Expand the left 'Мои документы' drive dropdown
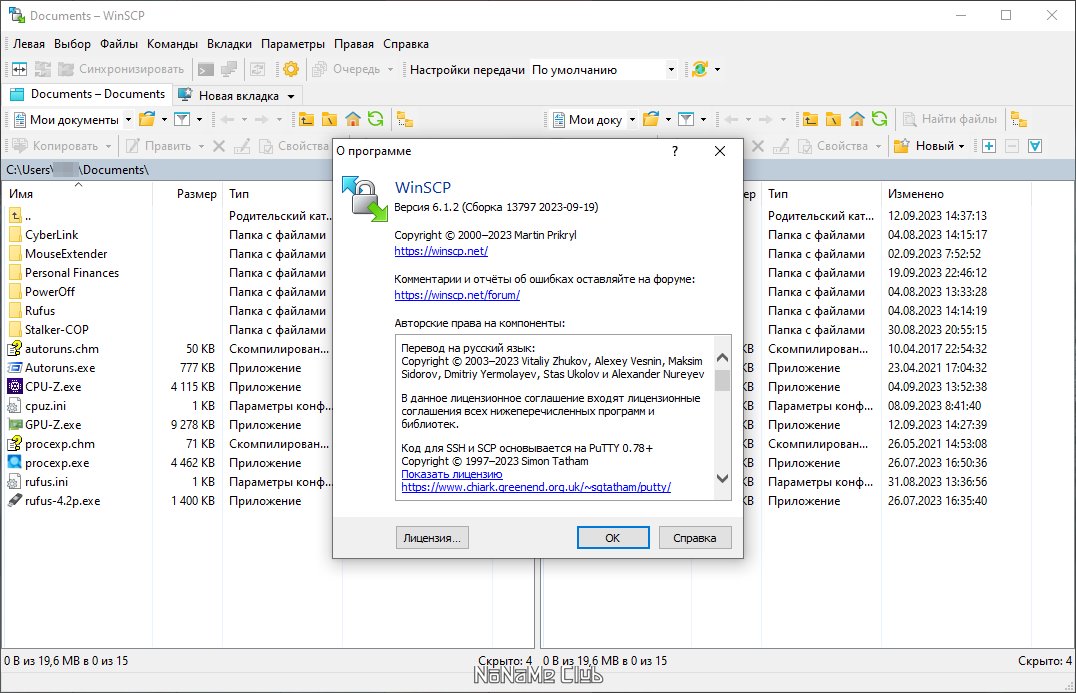 point(128,120)
